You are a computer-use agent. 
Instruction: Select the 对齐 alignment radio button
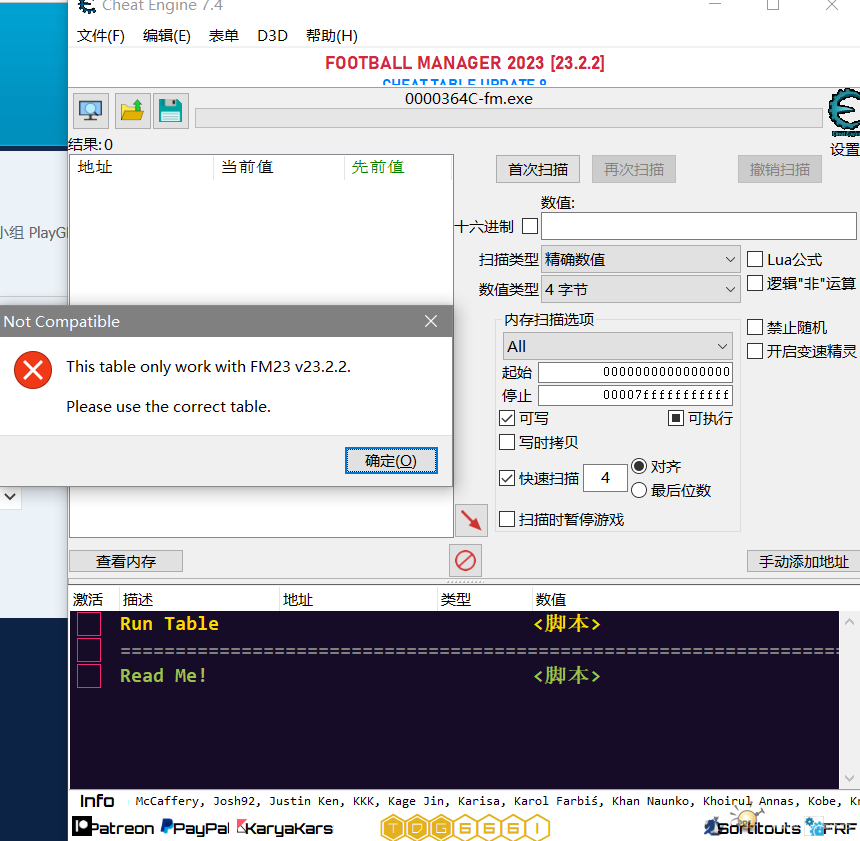639,466
